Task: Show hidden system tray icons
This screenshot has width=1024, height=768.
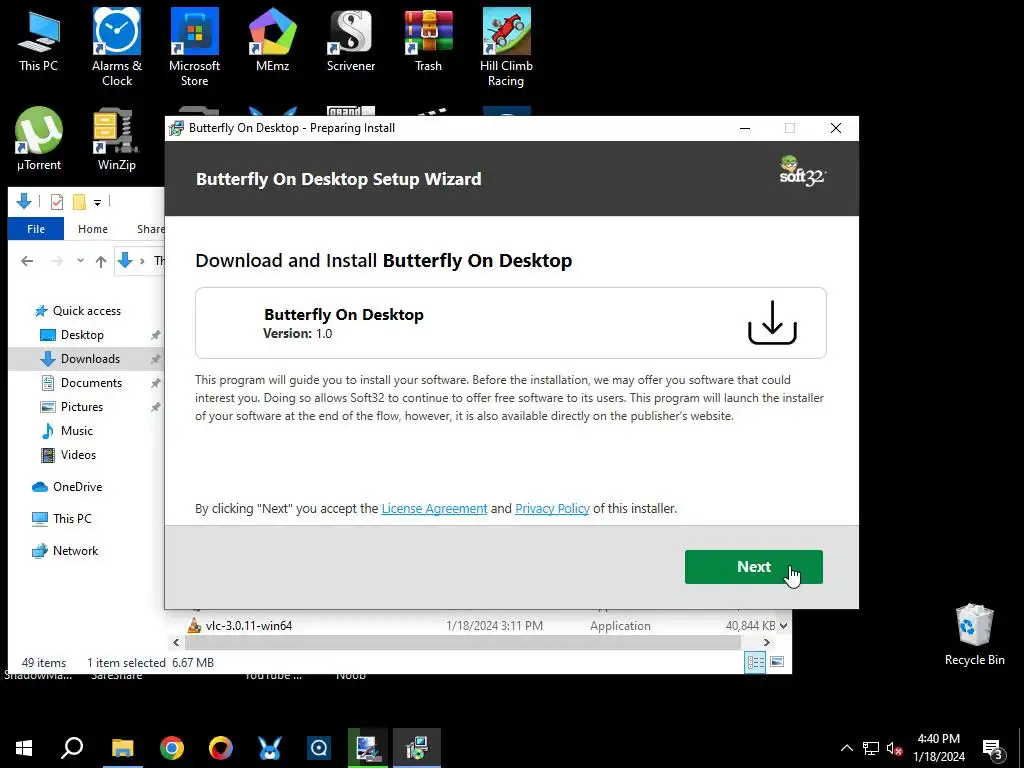Action: 846,748
